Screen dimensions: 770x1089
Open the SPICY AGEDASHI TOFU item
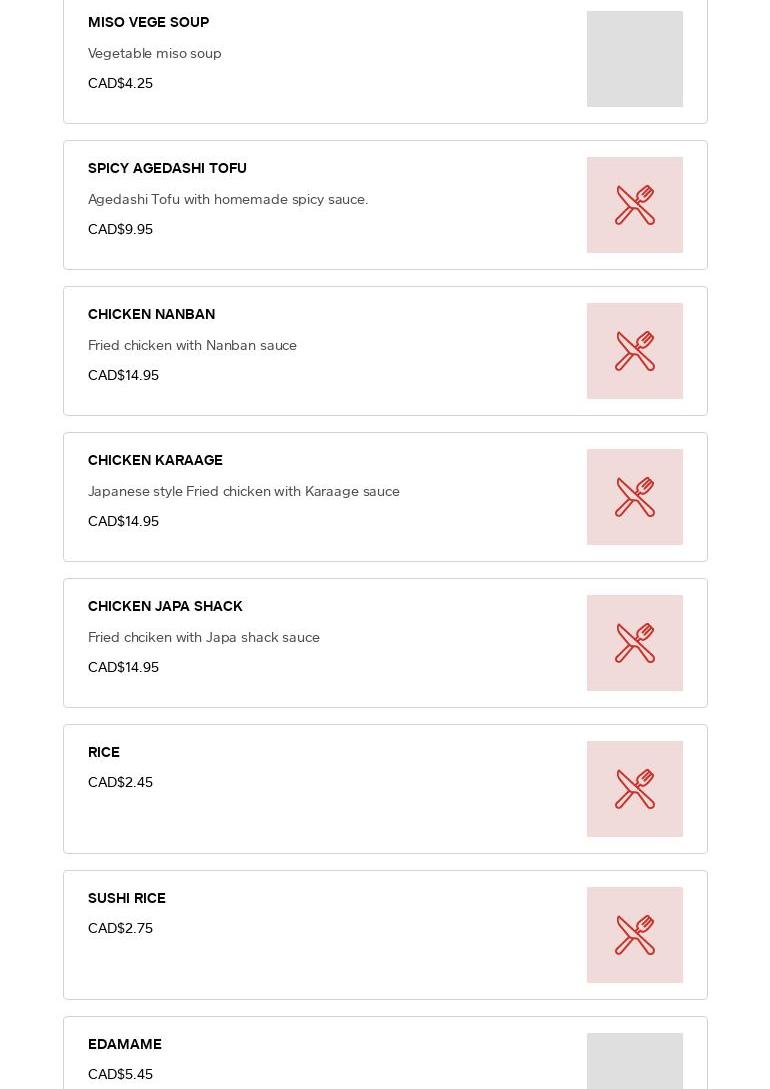[x=167, y=168]
